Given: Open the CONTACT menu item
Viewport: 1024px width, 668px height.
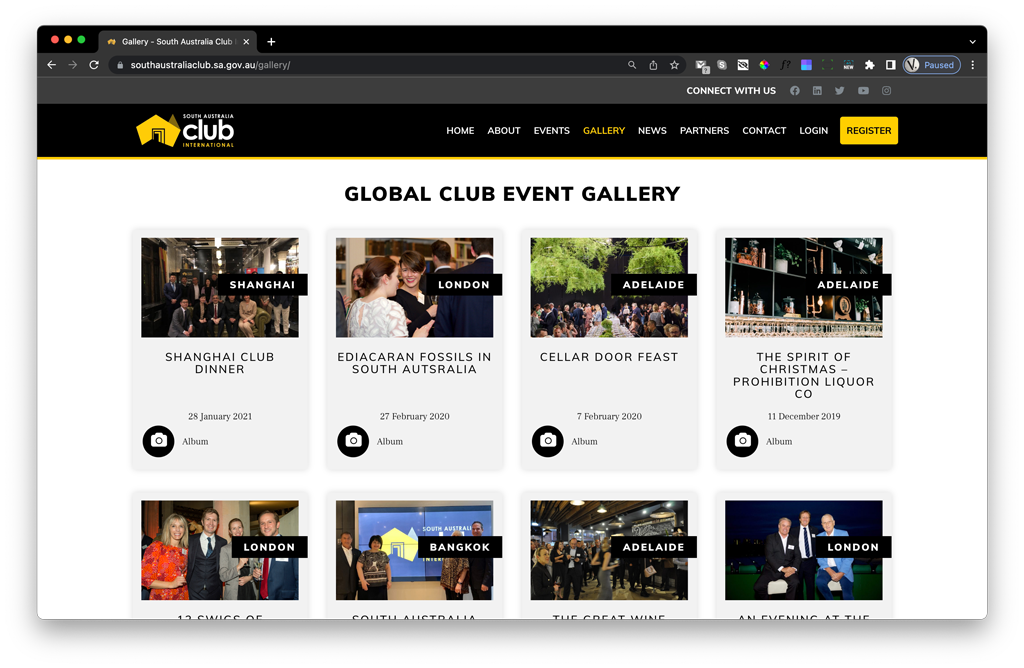Looking at the screenshot, I should click(764, 131).
